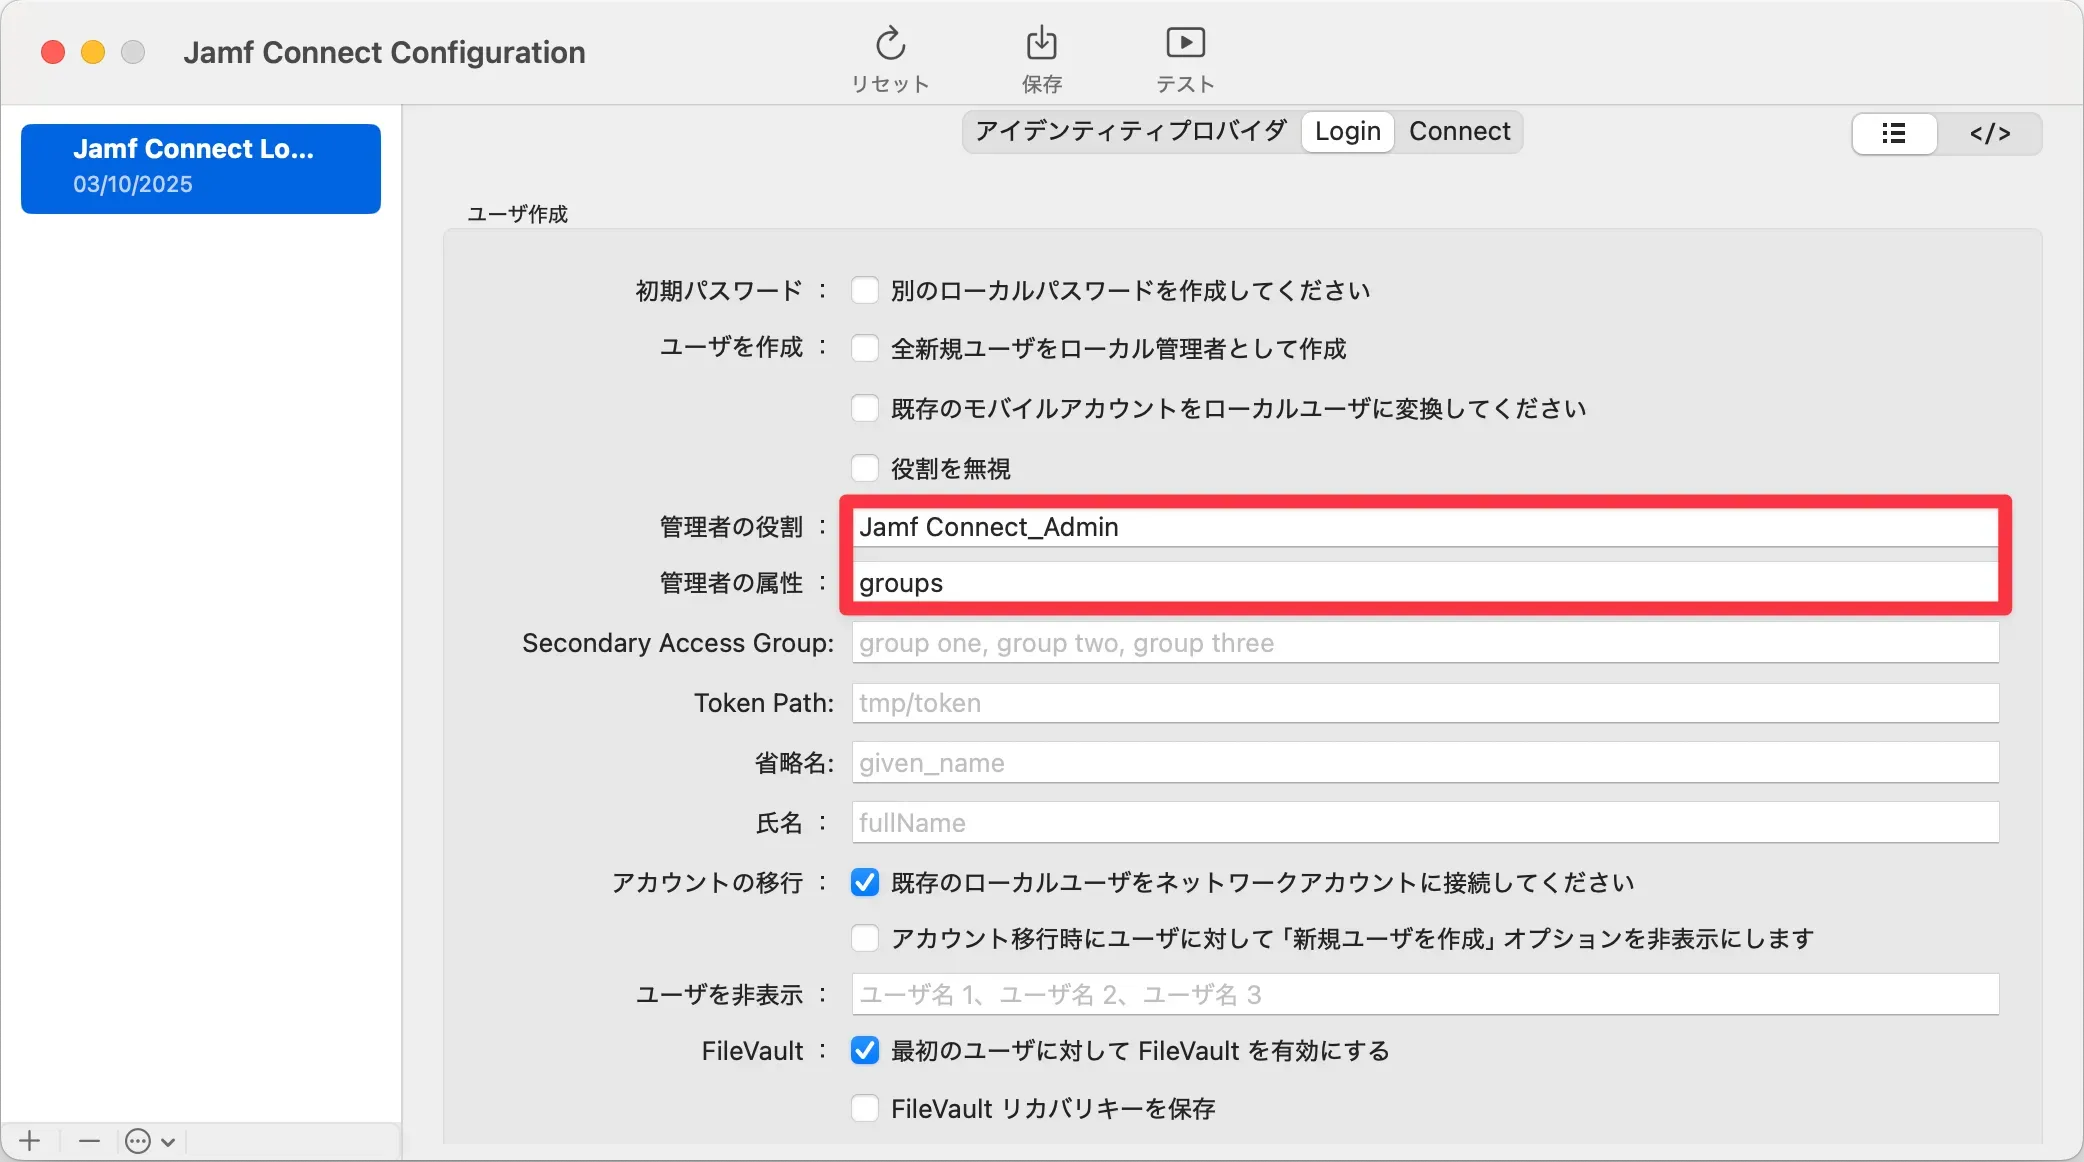Check 全新規ユーザをローカル管理者として作成
This screenshot has height=1162, width=2084.
click(x=864, y=349)
